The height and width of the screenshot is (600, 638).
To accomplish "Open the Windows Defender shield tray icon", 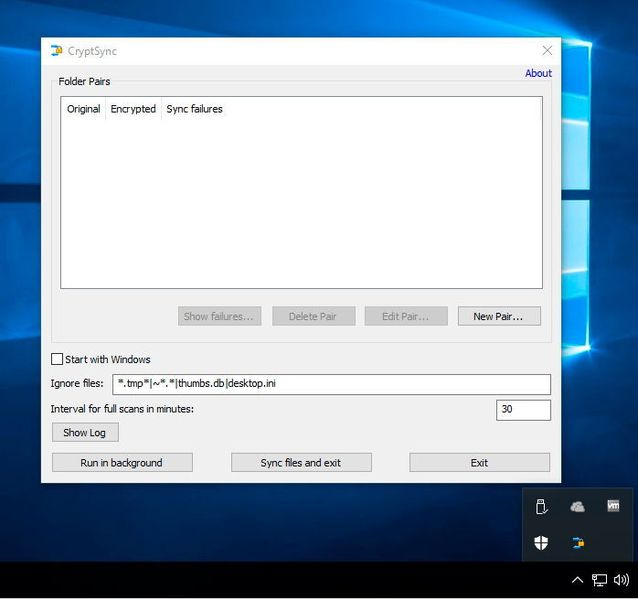I will [541, 542].
